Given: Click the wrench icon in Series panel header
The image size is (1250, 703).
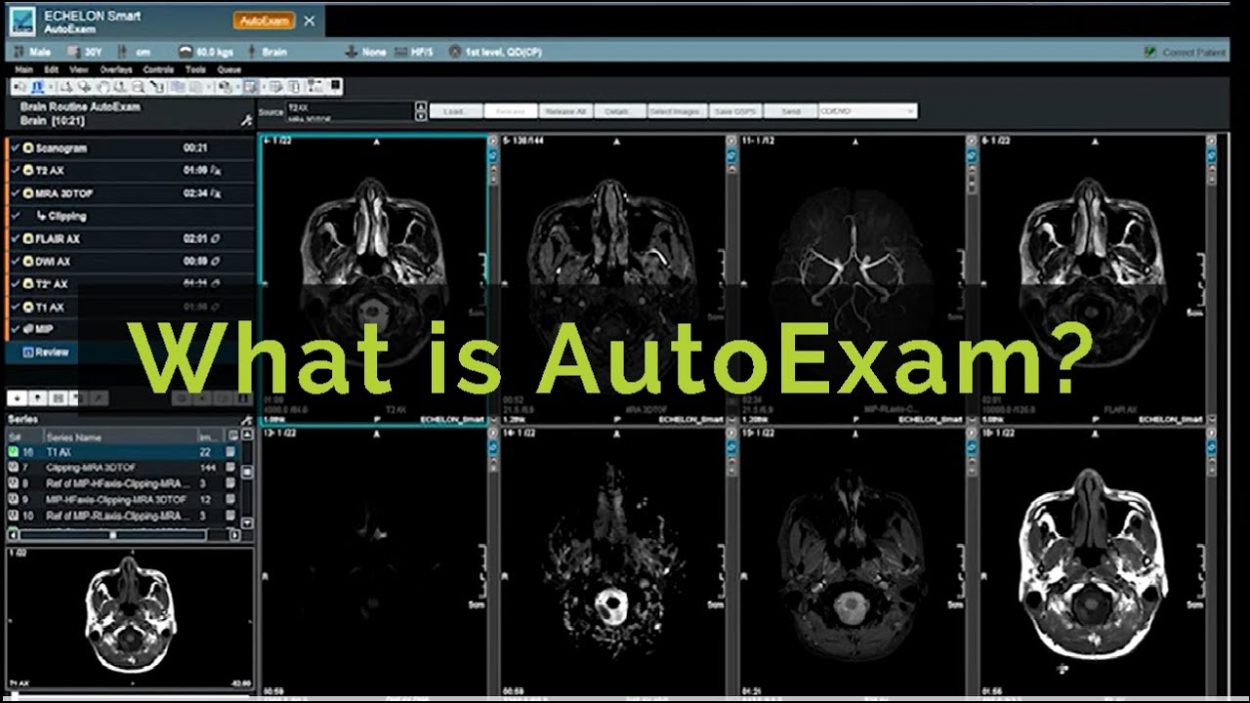Looking at the screenshot, I should [247, 420].
